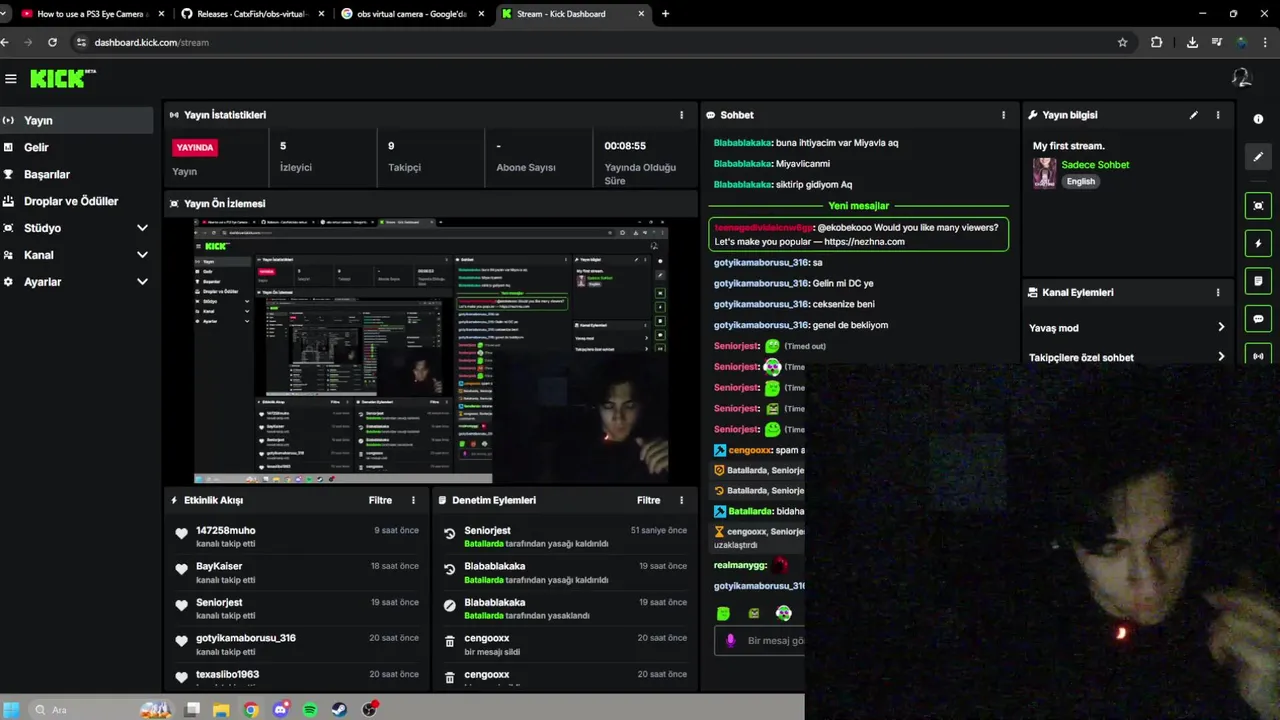Open the Chrome downloads icon
The height and width of the screenshot is (720, 1280).
(1192, 42)
